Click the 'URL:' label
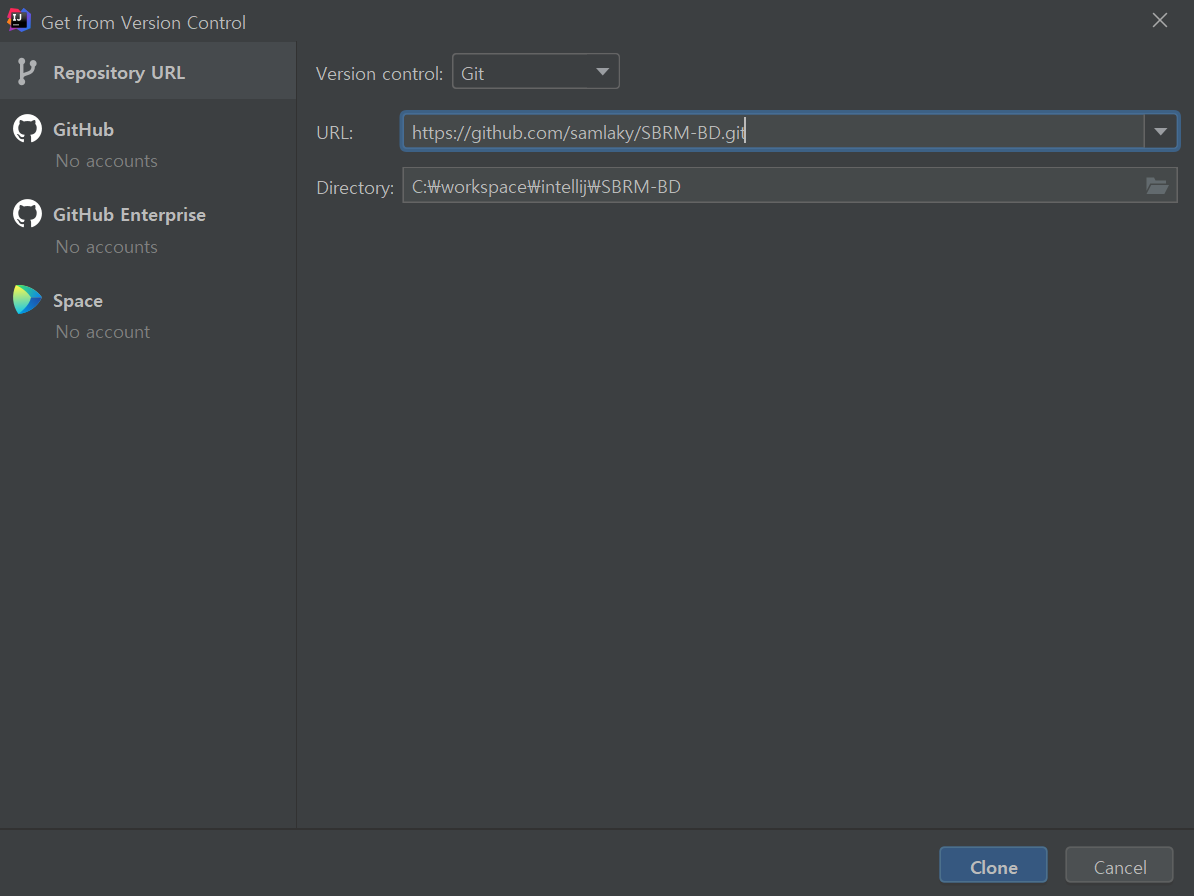Viewport: 1194px width, 896px height. coord(334,132)
